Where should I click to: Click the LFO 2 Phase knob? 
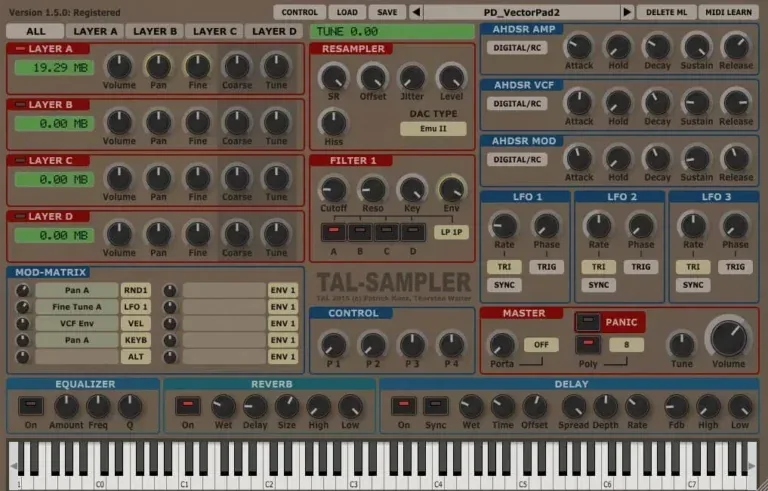click(x=641, y=226)
